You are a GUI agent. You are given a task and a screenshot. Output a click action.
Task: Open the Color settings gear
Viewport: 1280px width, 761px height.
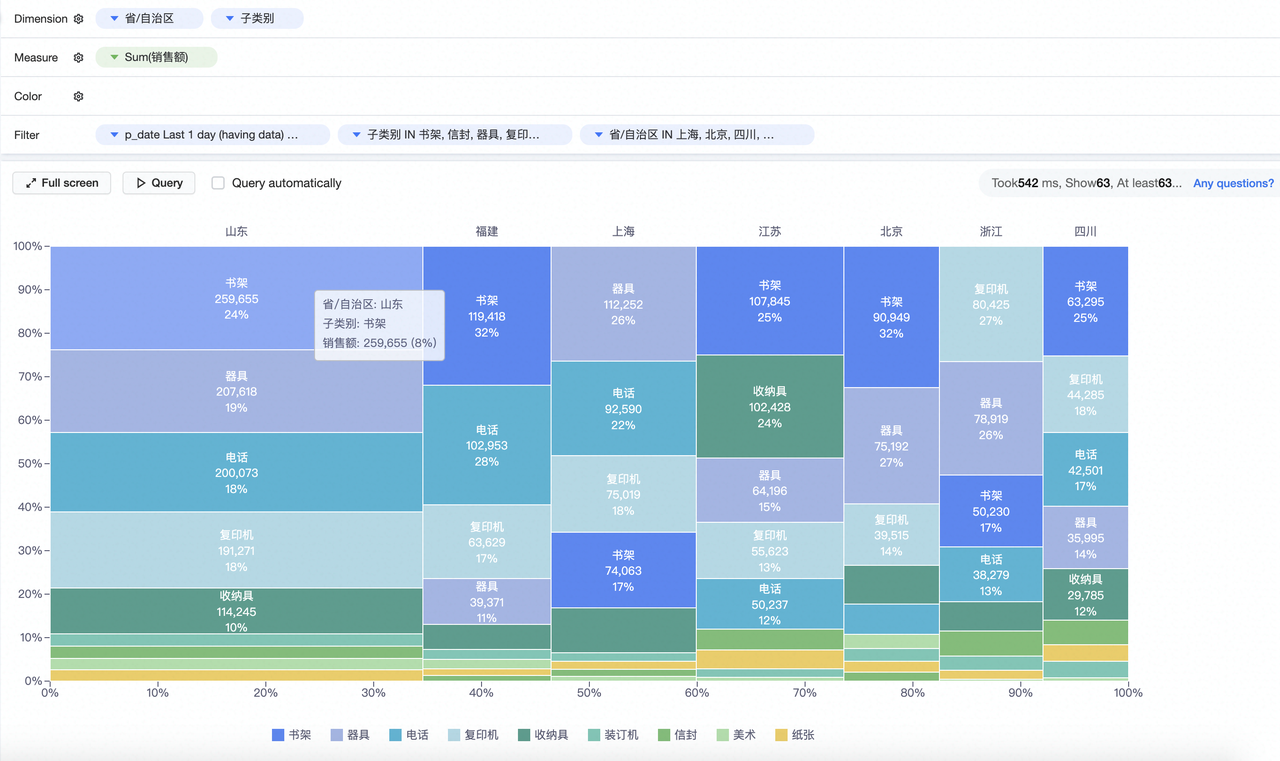[x=79, y=97]
